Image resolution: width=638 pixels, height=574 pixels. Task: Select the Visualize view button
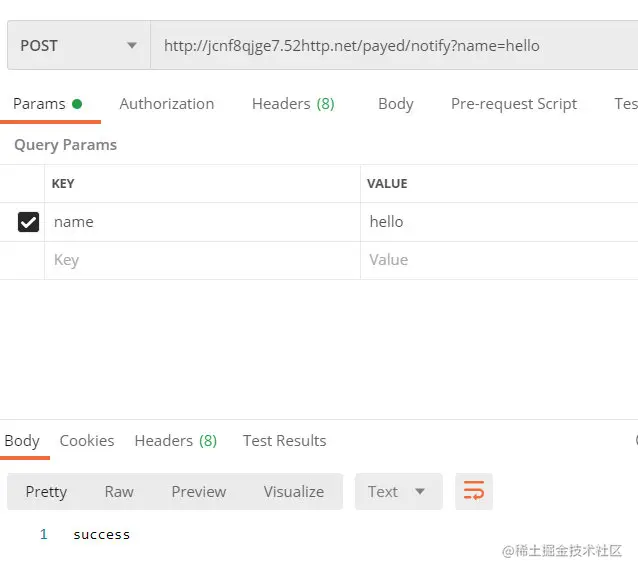pos(294,492)
